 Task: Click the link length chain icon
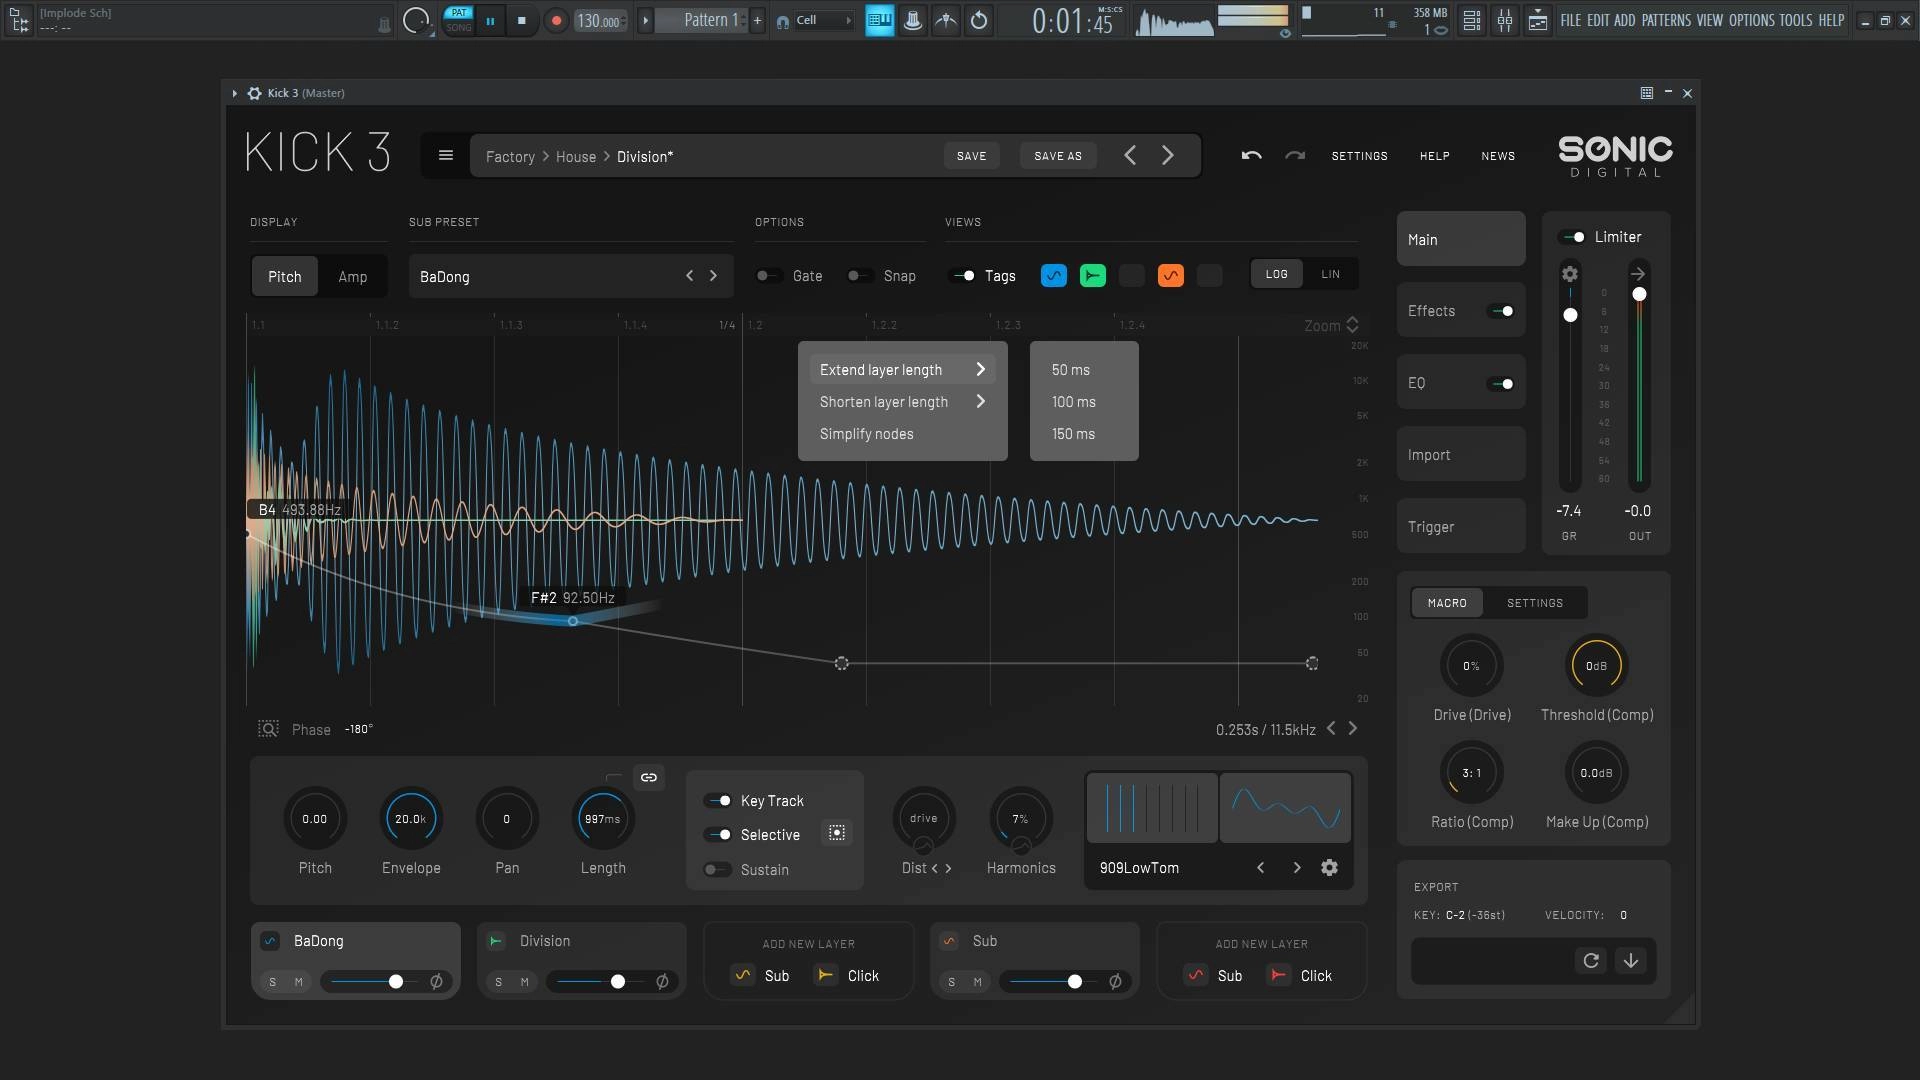tap(649, 777)
